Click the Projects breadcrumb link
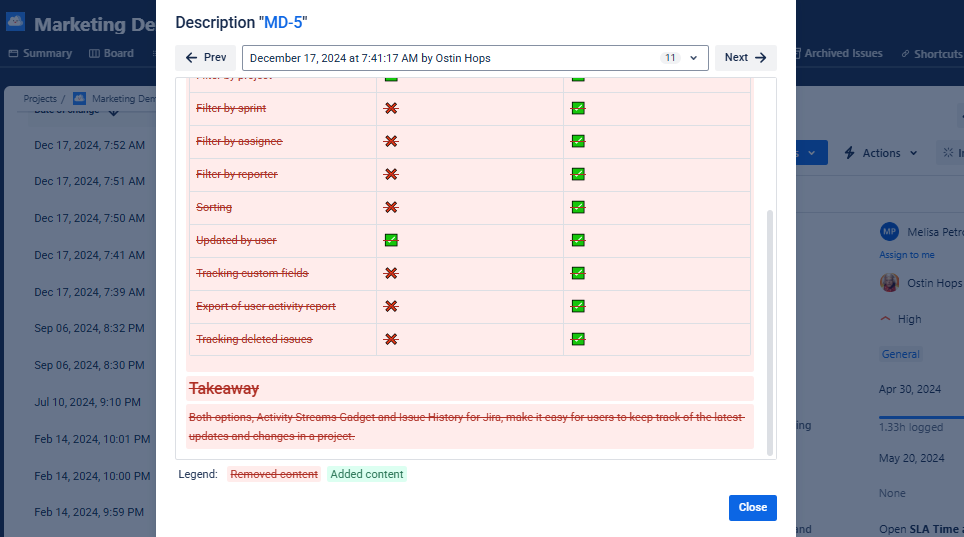Image resolution: width=964 pixels, height=537 pixels. pos(40,98)
